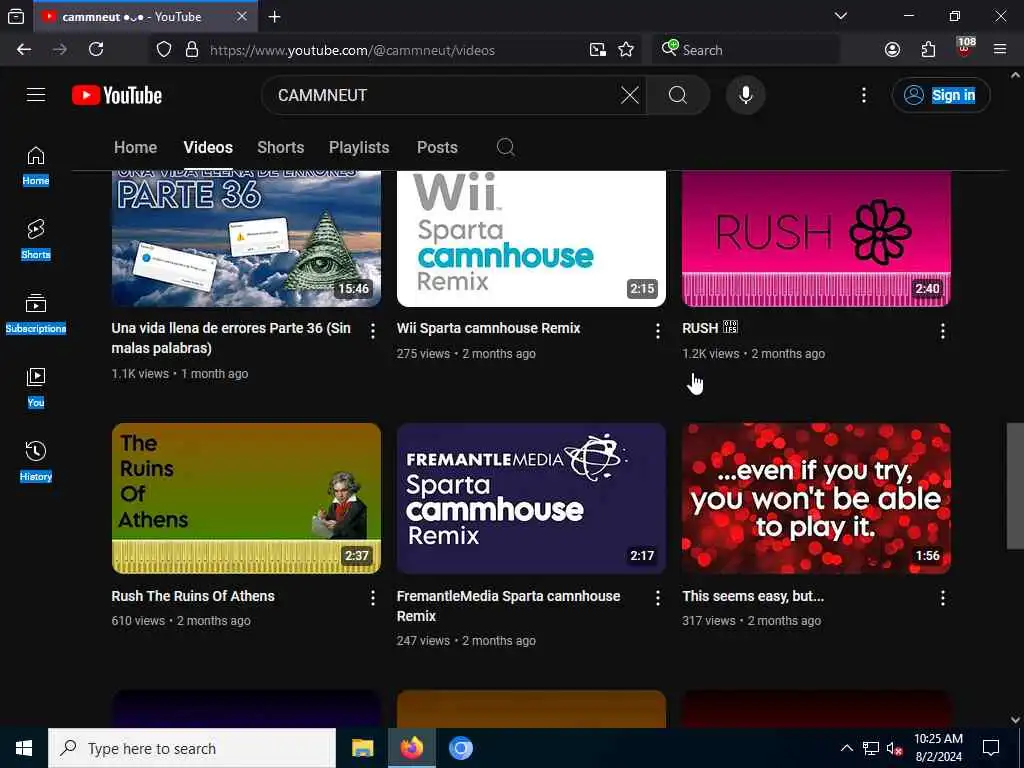The image size is (1024, 768).
Task: Open Shorts in the YouTube sidebar
Action: (x=36, y=240)
